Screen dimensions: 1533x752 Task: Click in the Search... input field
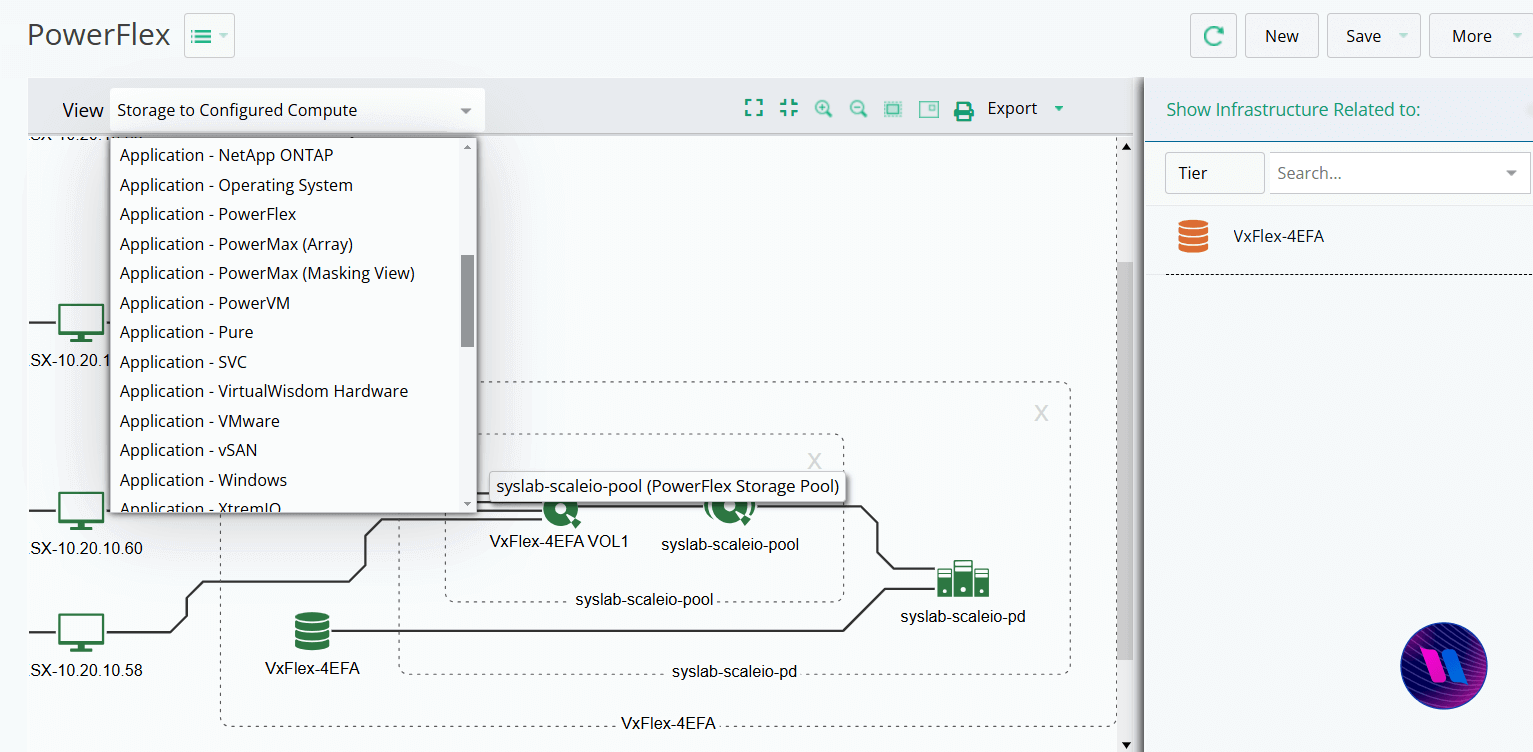click(x=1385, y=173)
